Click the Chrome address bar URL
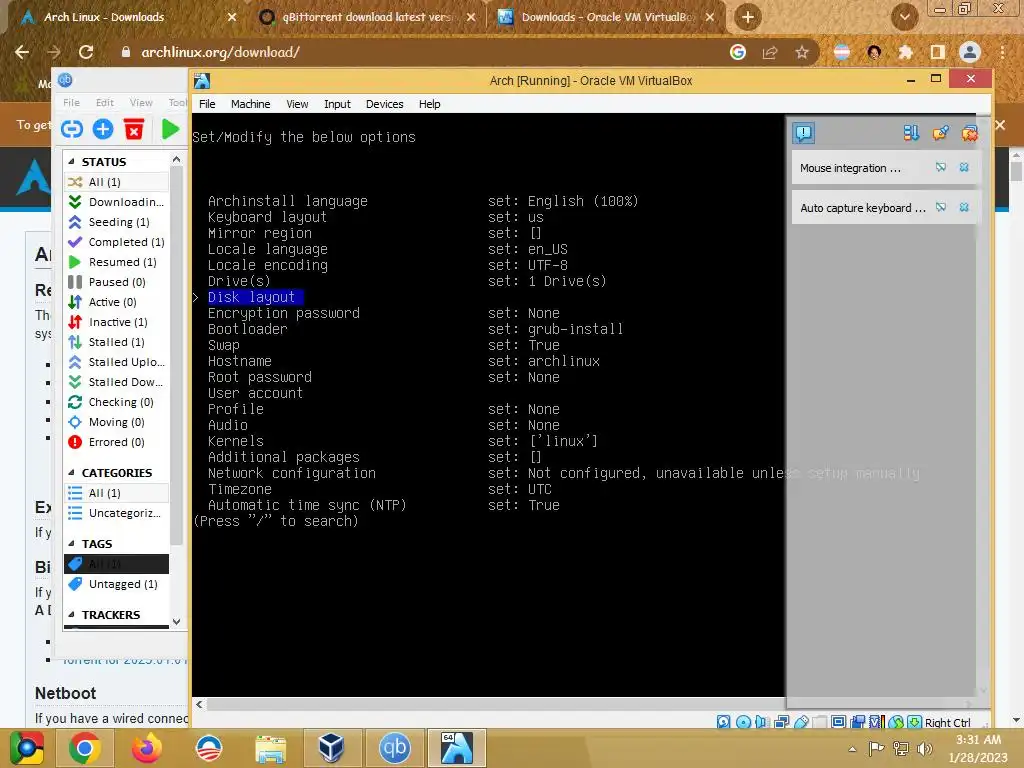 pyautogui.click(x=221, y=52)
